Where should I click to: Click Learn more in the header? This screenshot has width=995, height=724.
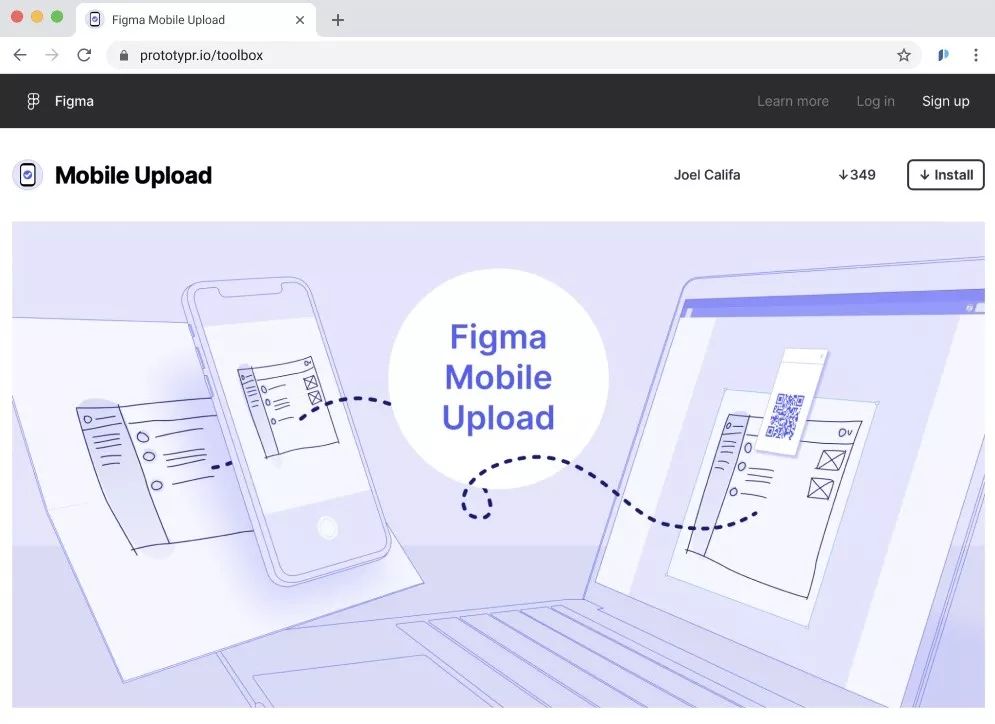793,101
